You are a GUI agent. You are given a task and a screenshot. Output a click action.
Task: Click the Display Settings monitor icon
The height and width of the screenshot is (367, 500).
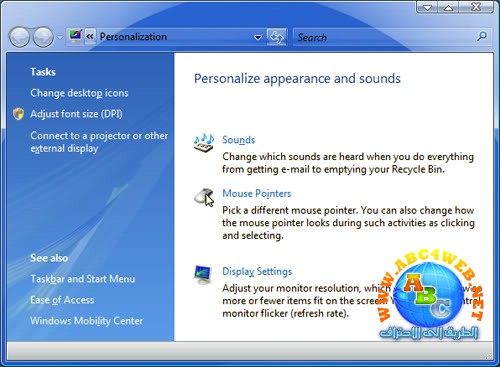tap(203, 275)
